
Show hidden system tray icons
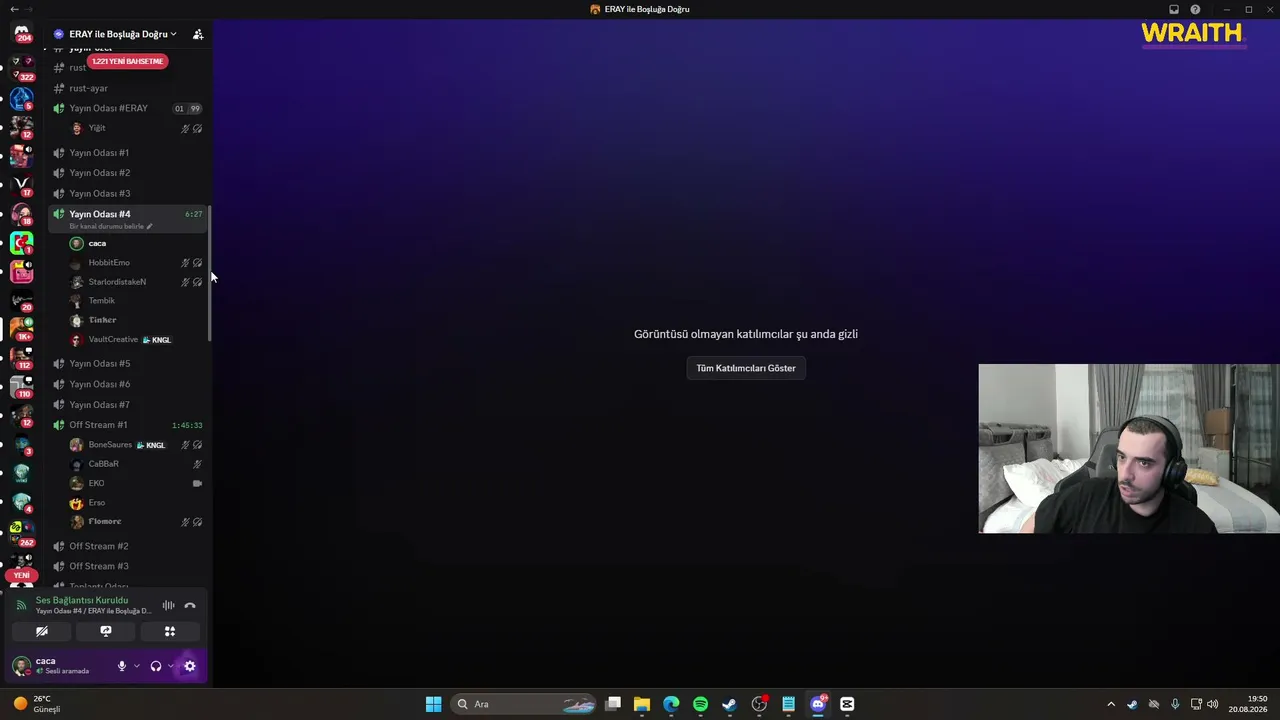[1110, 704]
